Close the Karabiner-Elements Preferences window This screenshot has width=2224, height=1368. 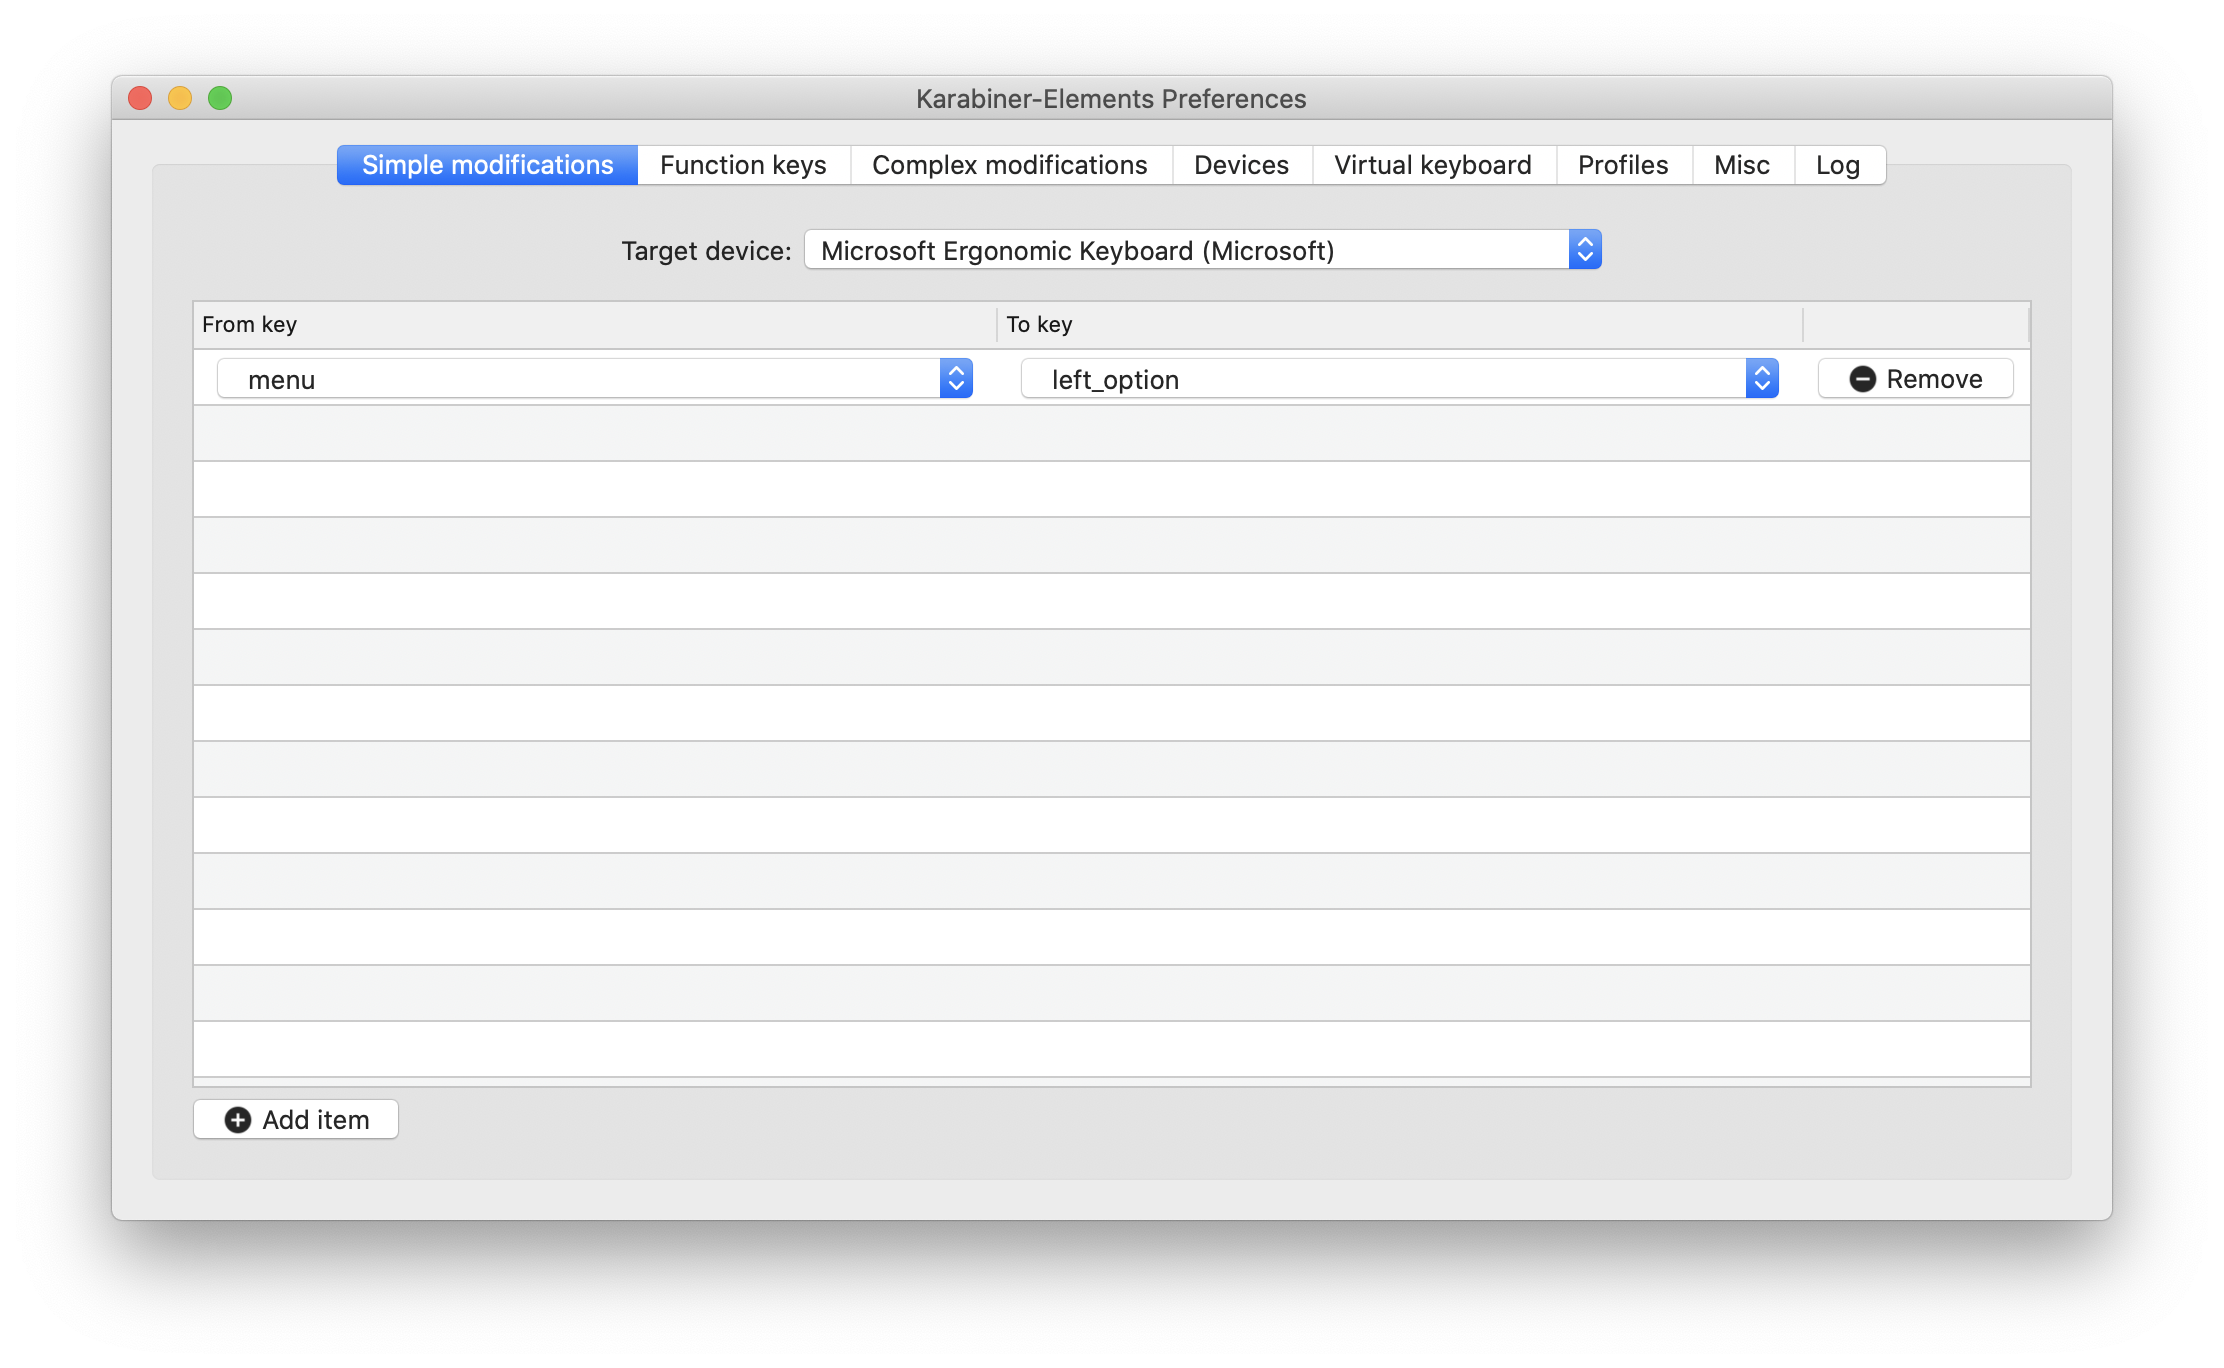tap(140, 98)
